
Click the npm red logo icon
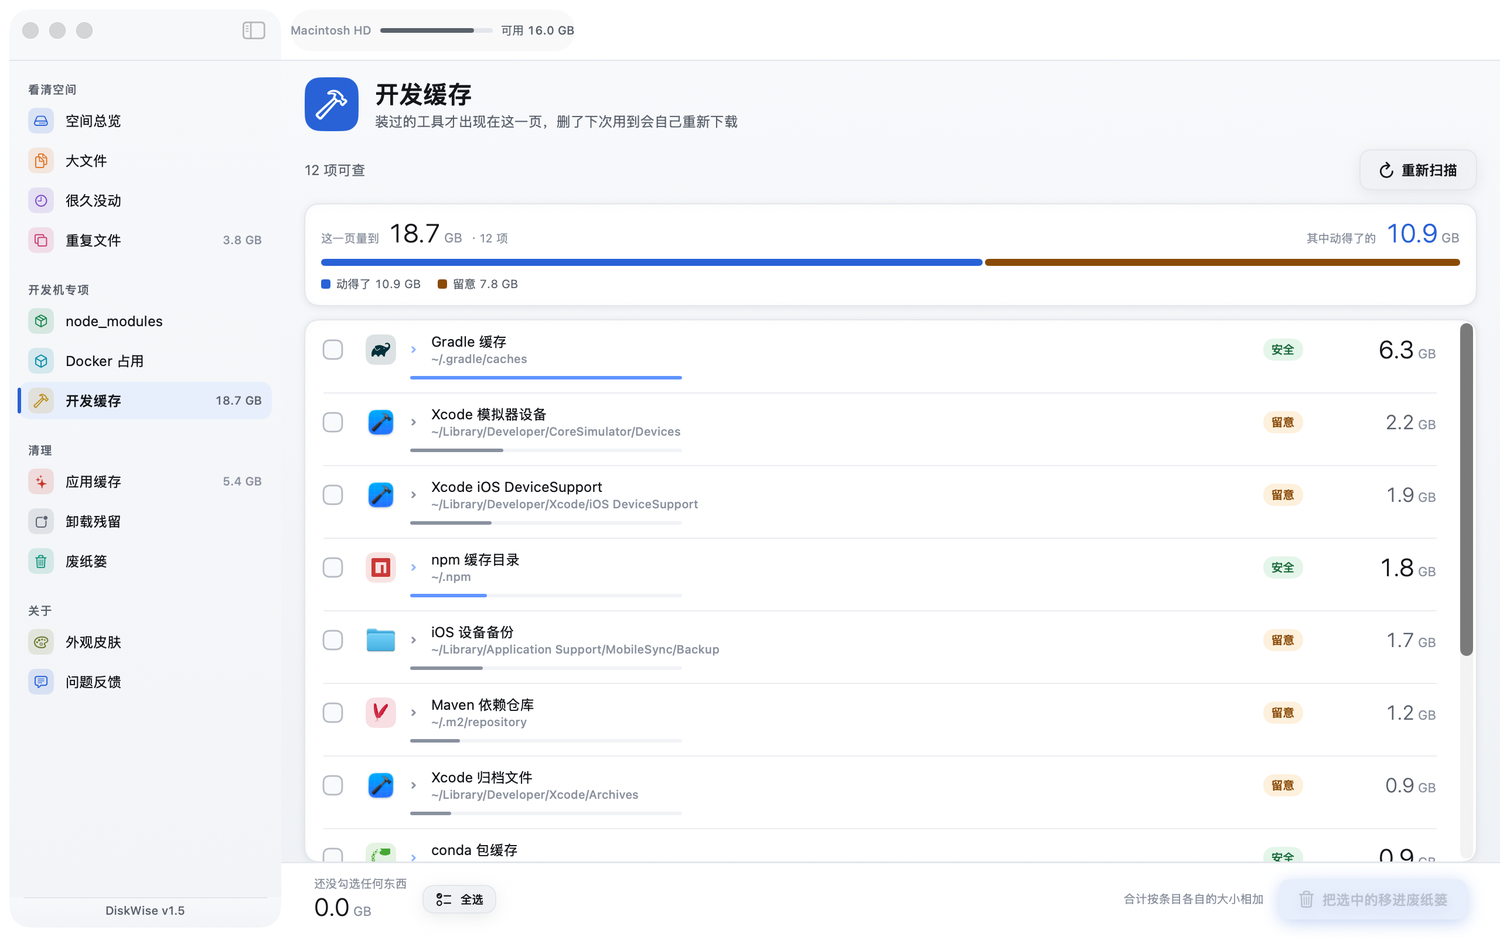point(381,568)
